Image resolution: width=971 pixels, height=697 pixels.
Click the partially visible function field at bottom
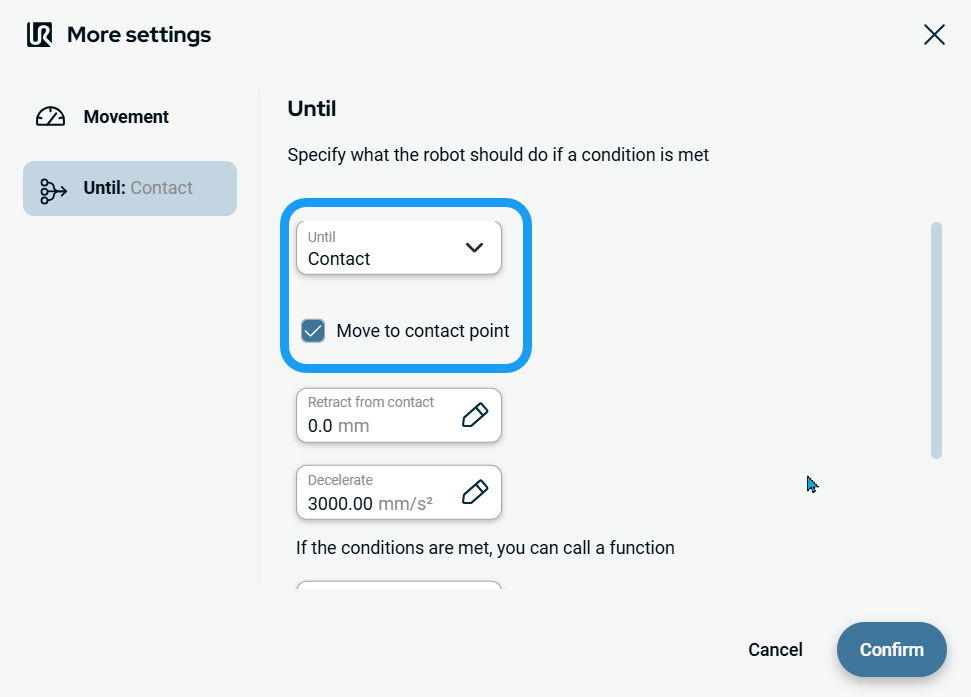click(398, 585)
